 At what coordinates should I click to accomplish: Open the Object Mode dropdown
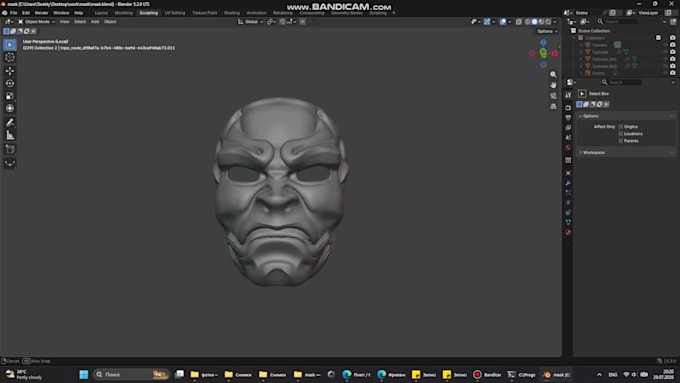(x=36, y=22)
